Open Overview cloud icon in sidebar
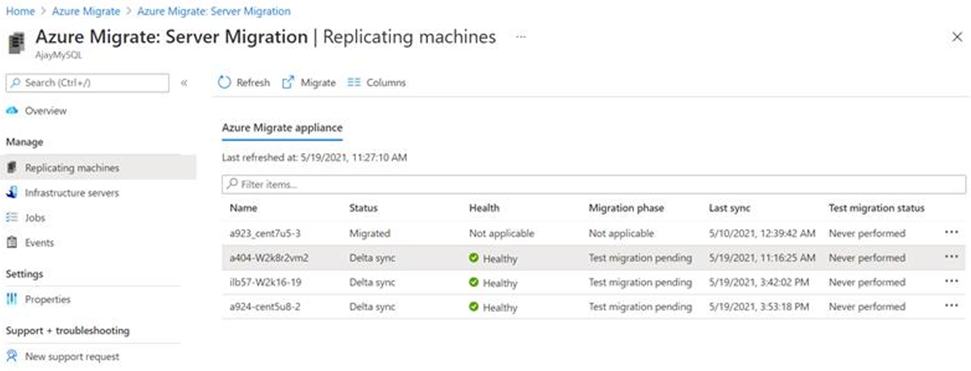 (11, 111)
